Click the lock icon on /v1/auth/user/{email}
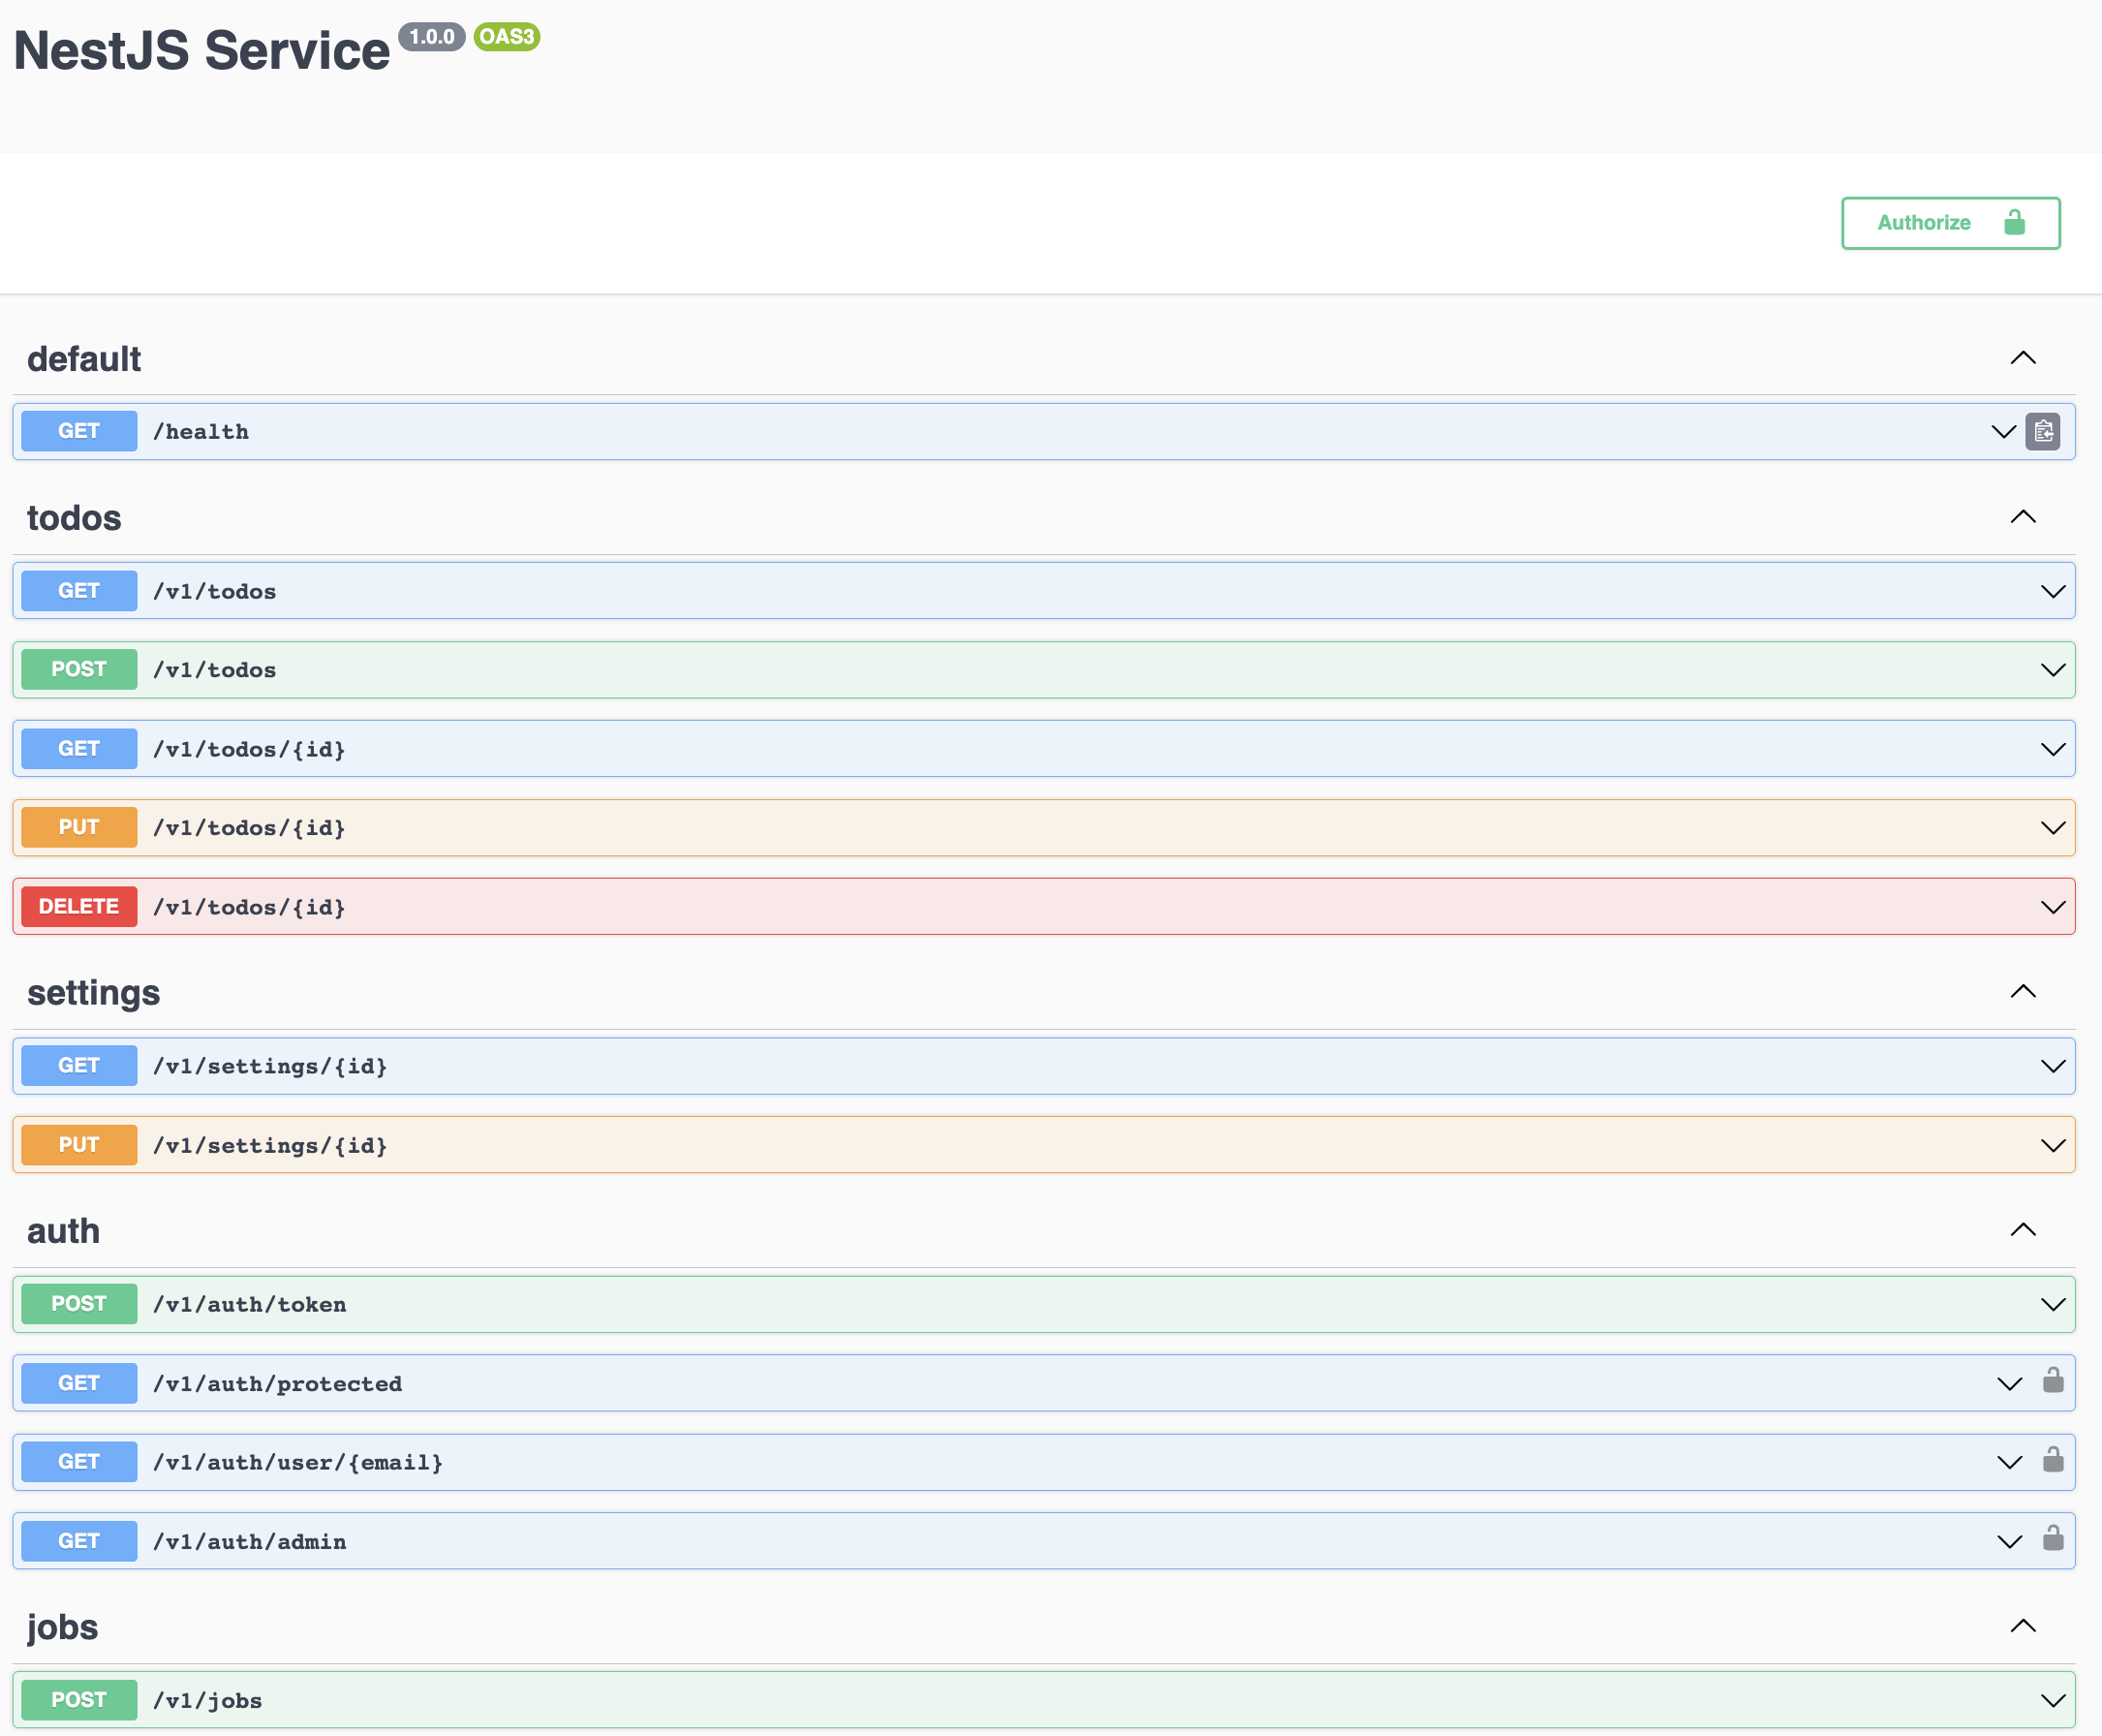The image size is (2102, 1736). click(x=2052, y=1460)
